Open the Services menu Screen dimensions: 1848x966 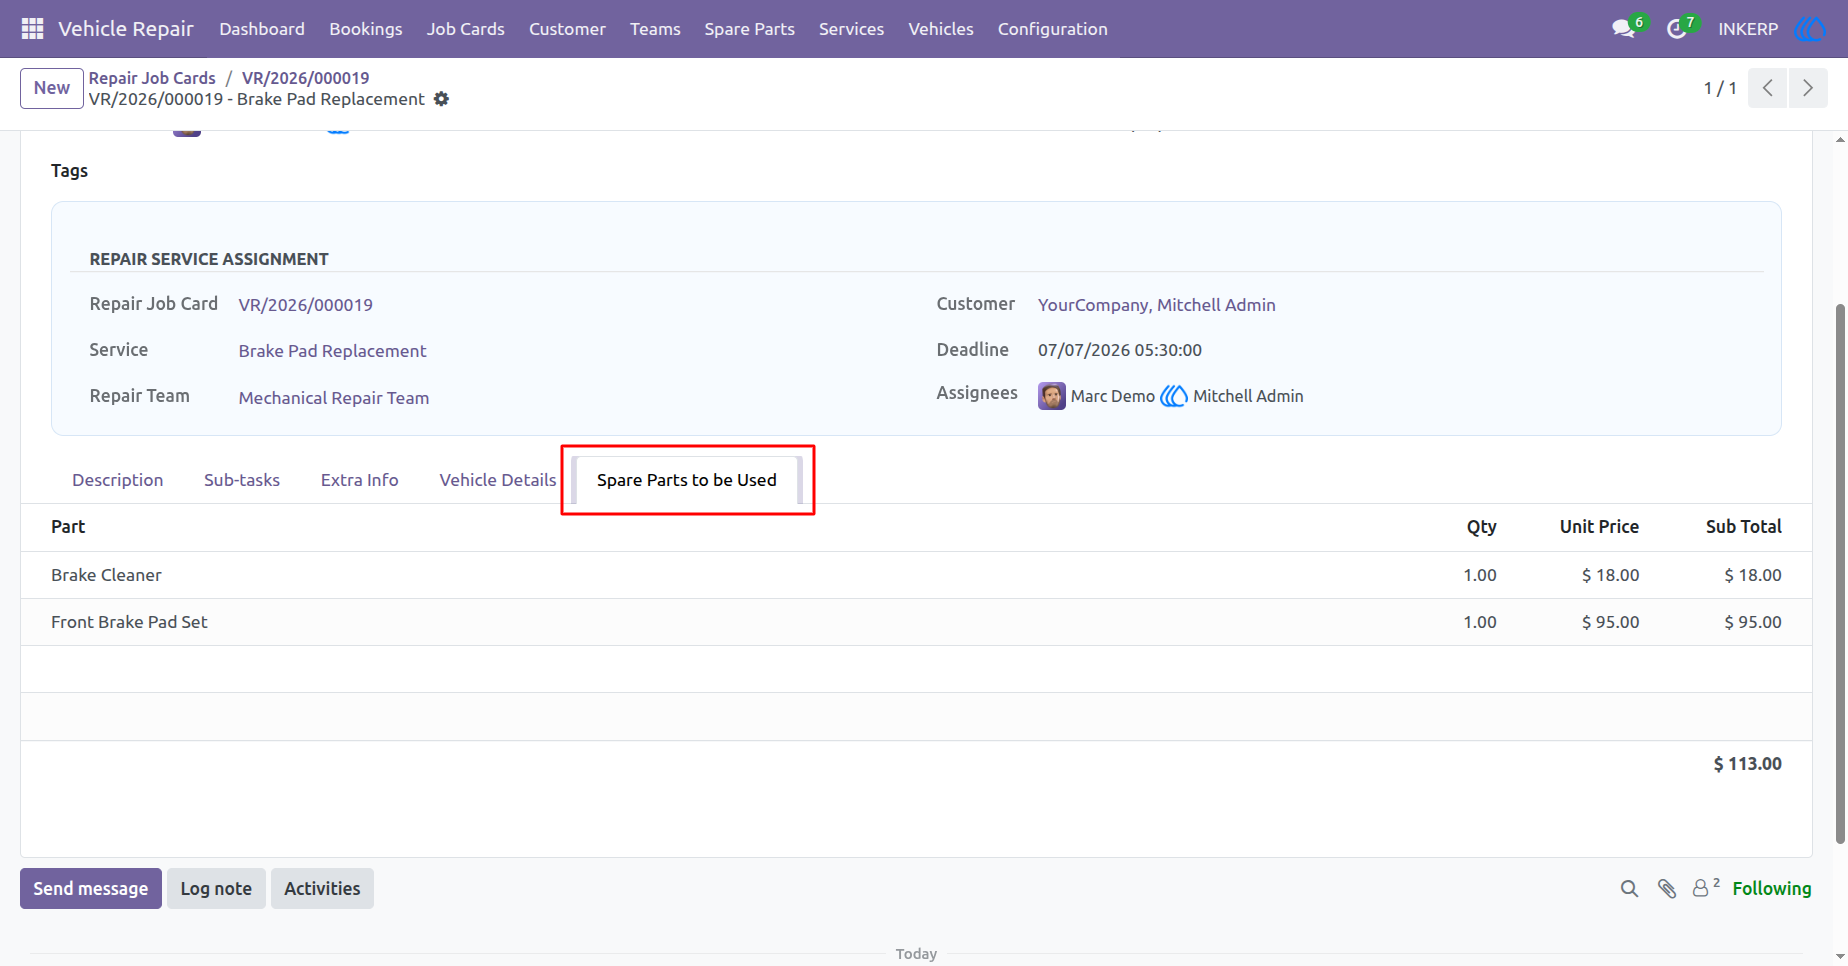(852, 29)
